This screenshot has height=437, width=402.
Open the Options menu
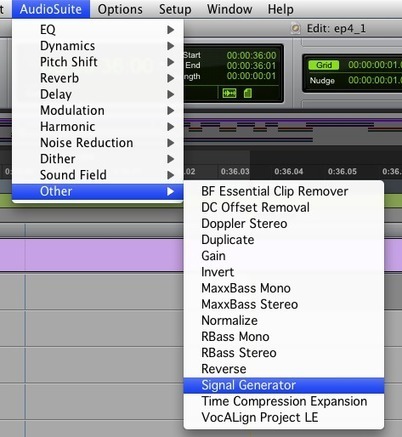120,9
